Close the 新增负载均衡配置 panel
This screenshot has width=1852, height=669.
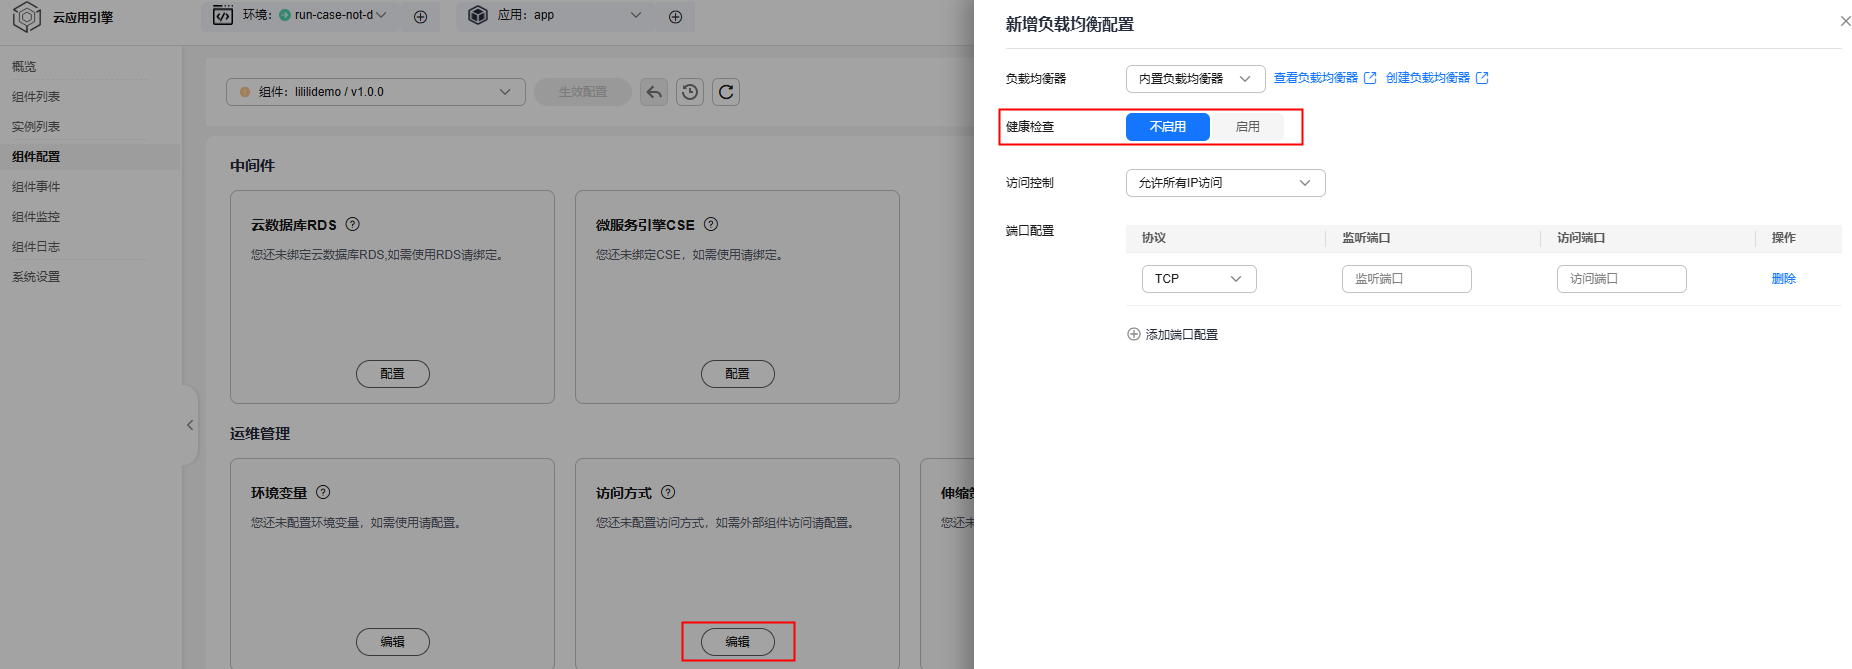tap(1845, 21)
